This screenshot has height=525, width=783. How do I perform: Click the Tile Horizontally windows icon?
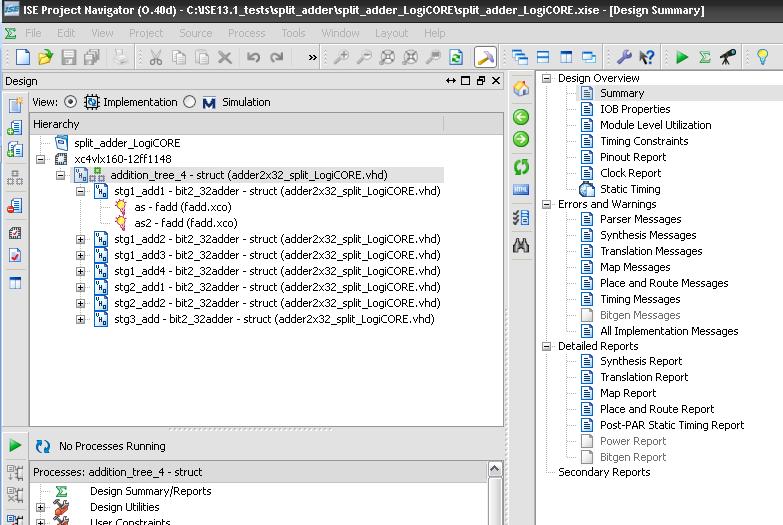coord(543,57)
